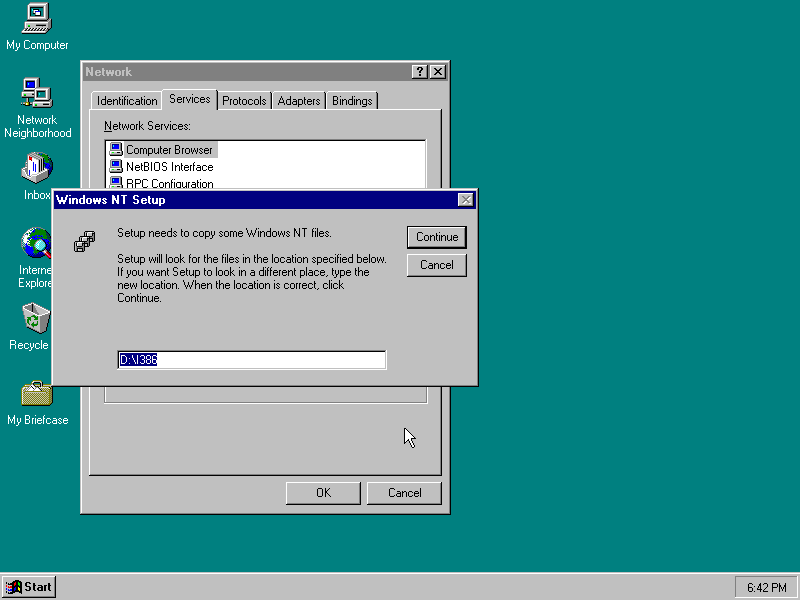Click the Computer Browser service icon
Image resolution: width=800 pixels, height=600 pixels.
(x=116, y=149)
